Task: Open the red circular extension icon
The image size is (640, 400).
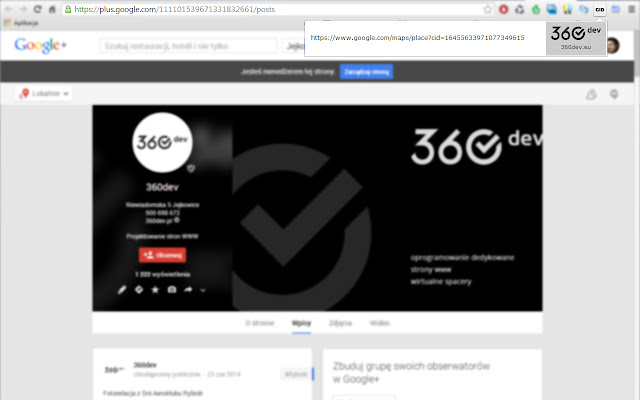Action: coord(504,9)
